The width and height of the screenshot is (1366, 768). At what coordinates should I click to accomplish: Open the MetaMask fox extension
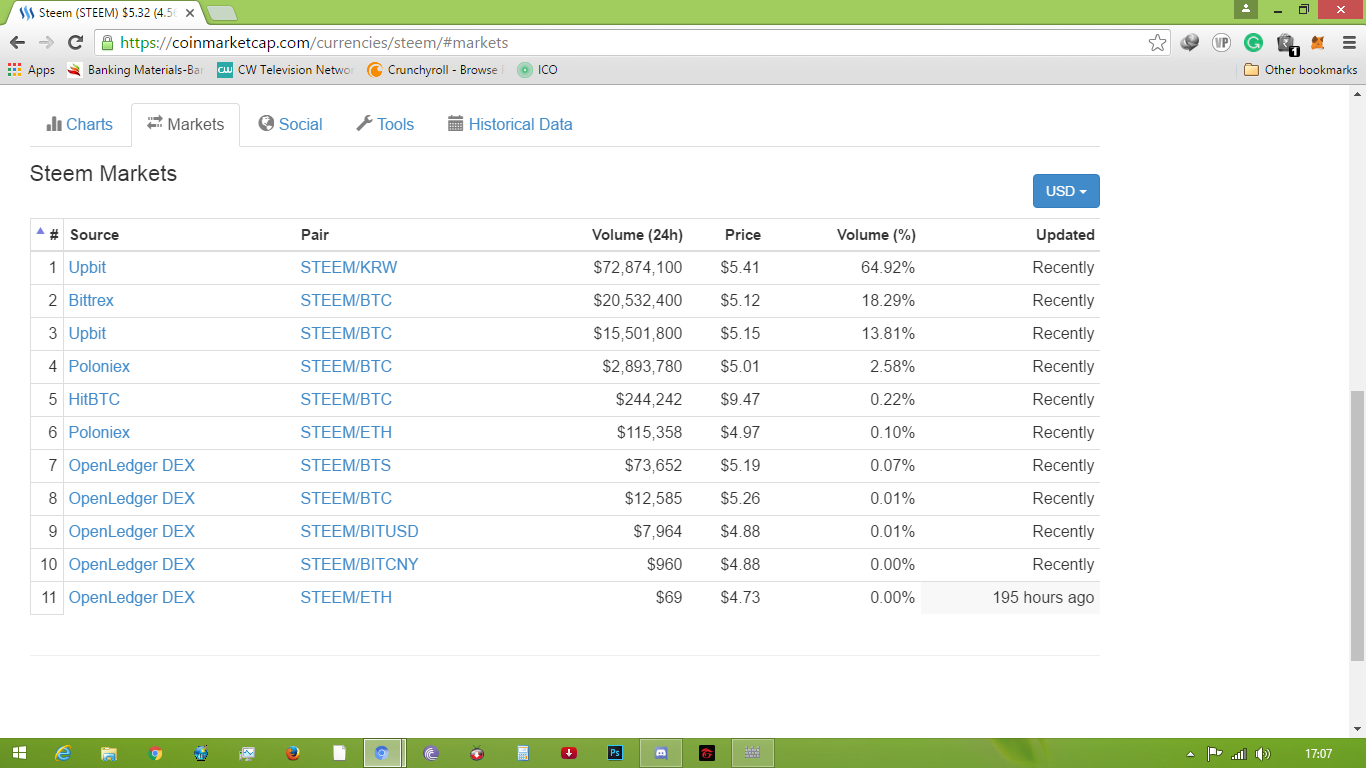coord(1318,43)
